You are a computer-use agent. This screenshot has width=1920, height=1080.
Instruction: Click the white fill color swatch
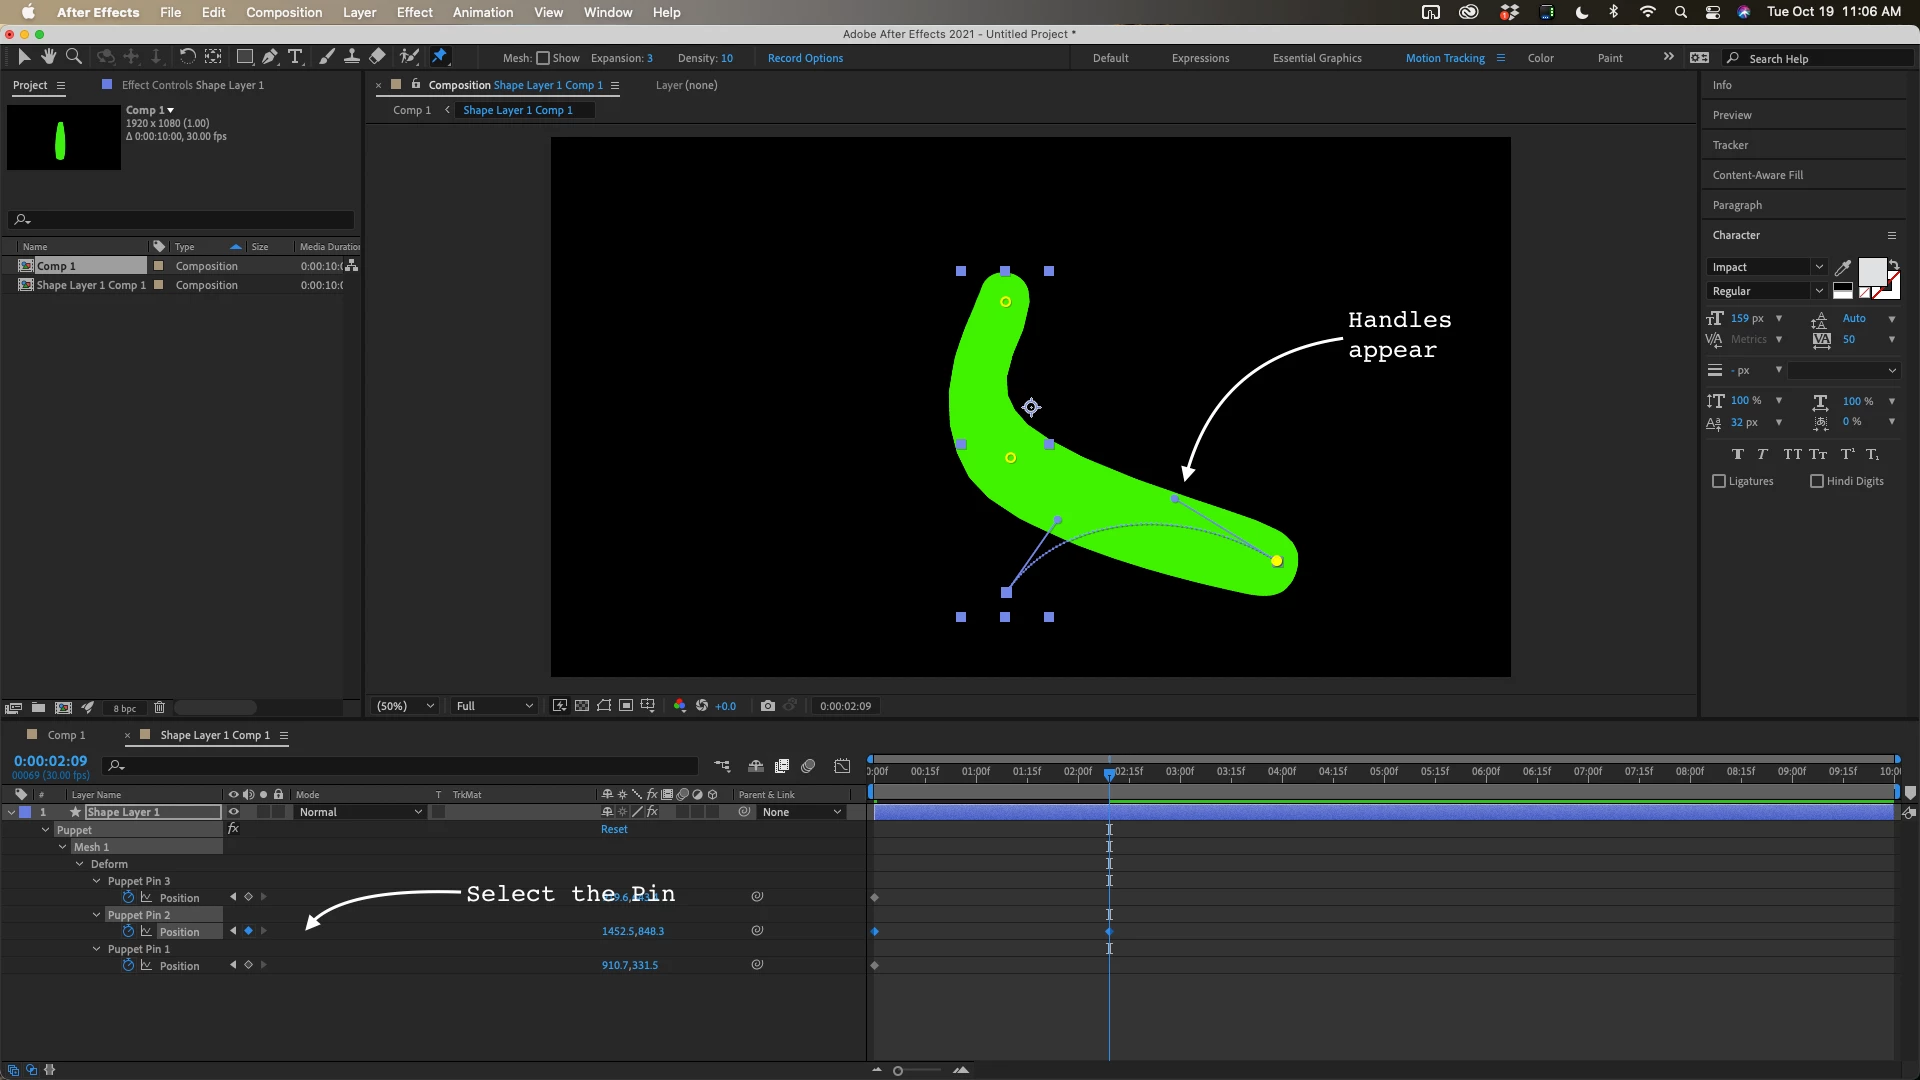pos(1871,271)
